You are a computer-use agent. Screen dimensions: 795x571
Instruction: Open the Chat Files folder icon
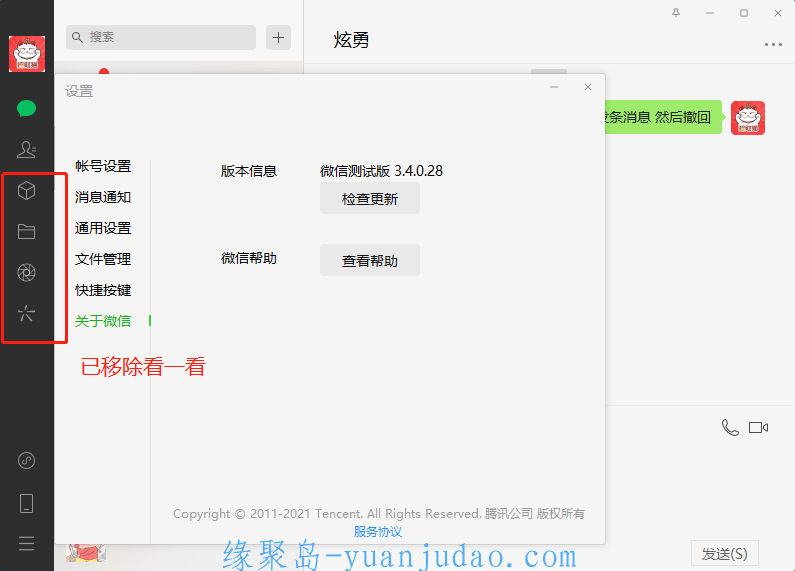pos(26,232)
